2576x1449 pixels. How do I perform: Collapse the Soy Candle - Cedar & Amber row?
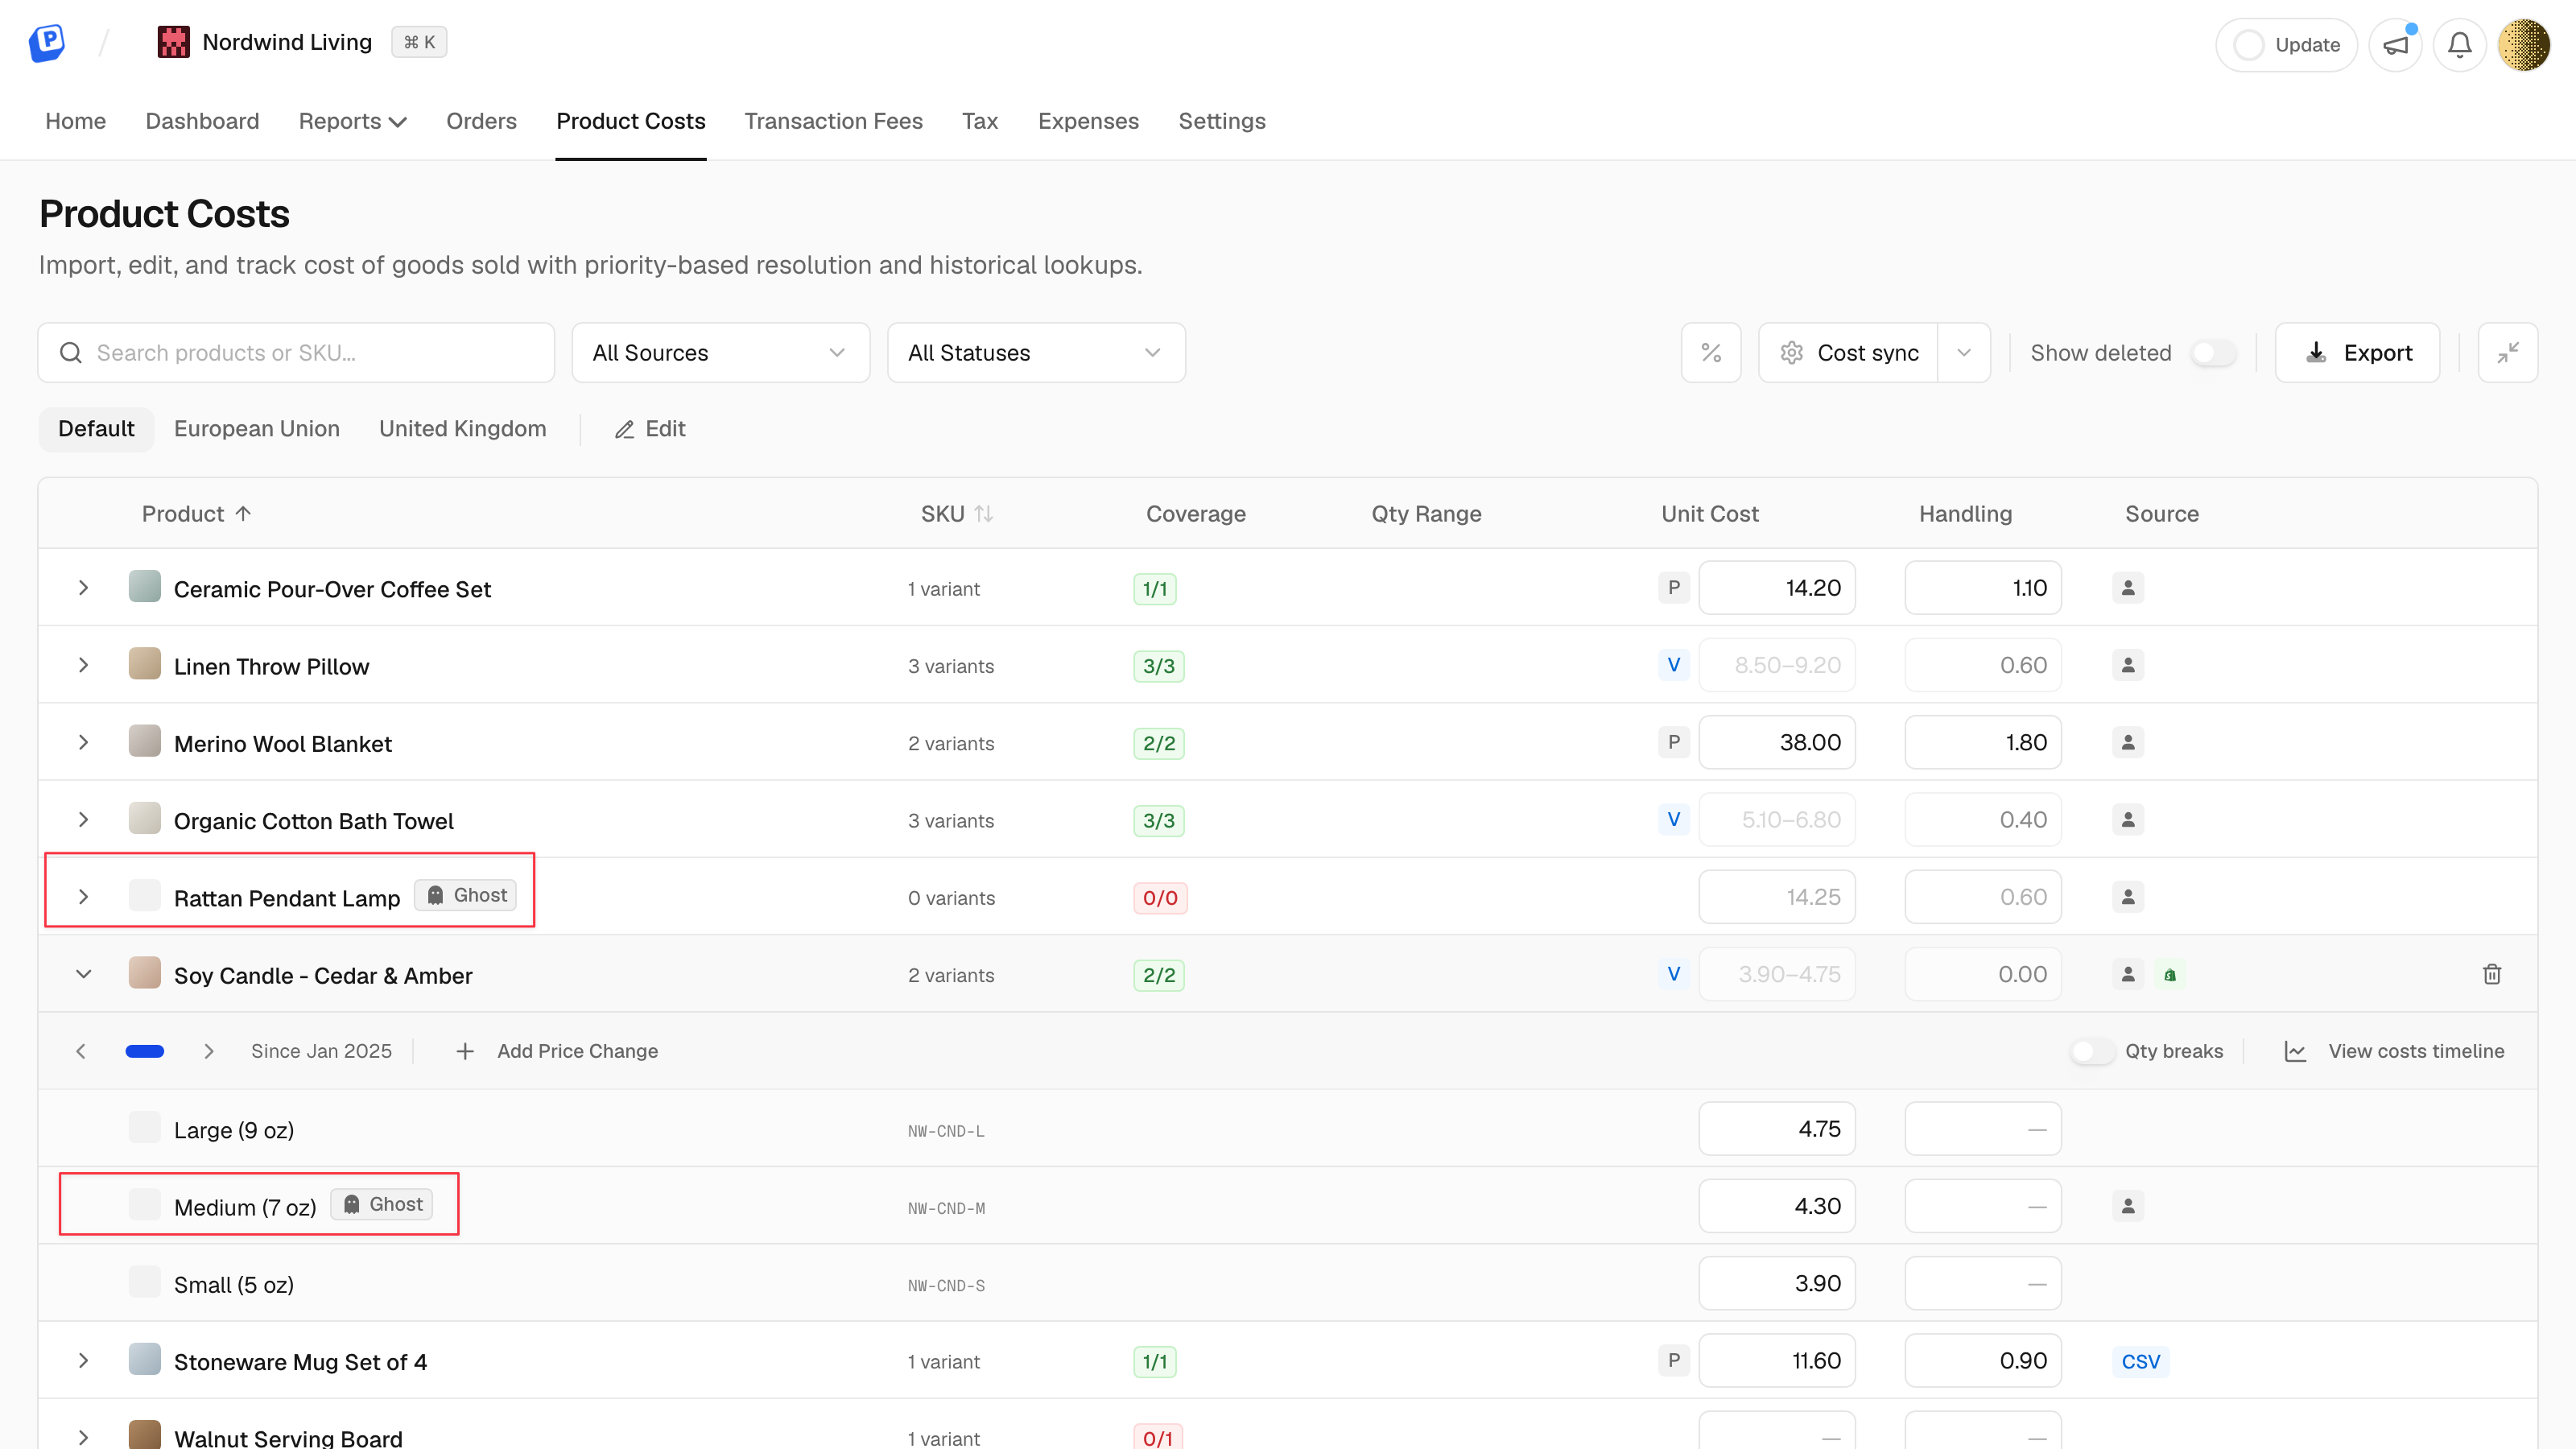point(84,974)
